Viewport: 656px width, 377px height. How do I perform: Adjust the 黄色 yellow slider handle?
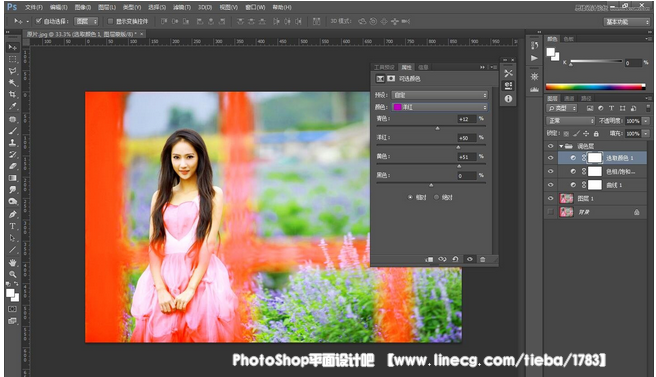459,166
